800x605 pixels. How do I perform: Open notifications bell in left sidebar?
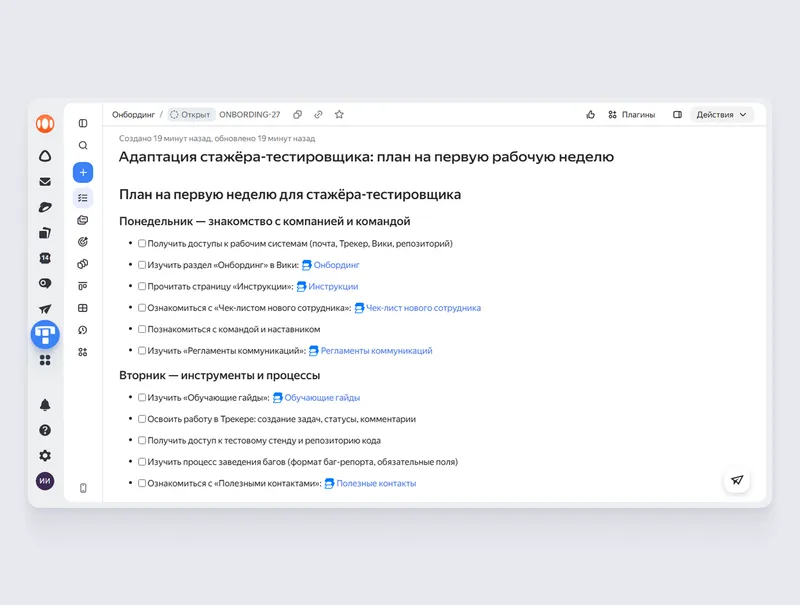click(x=45, y=405)
